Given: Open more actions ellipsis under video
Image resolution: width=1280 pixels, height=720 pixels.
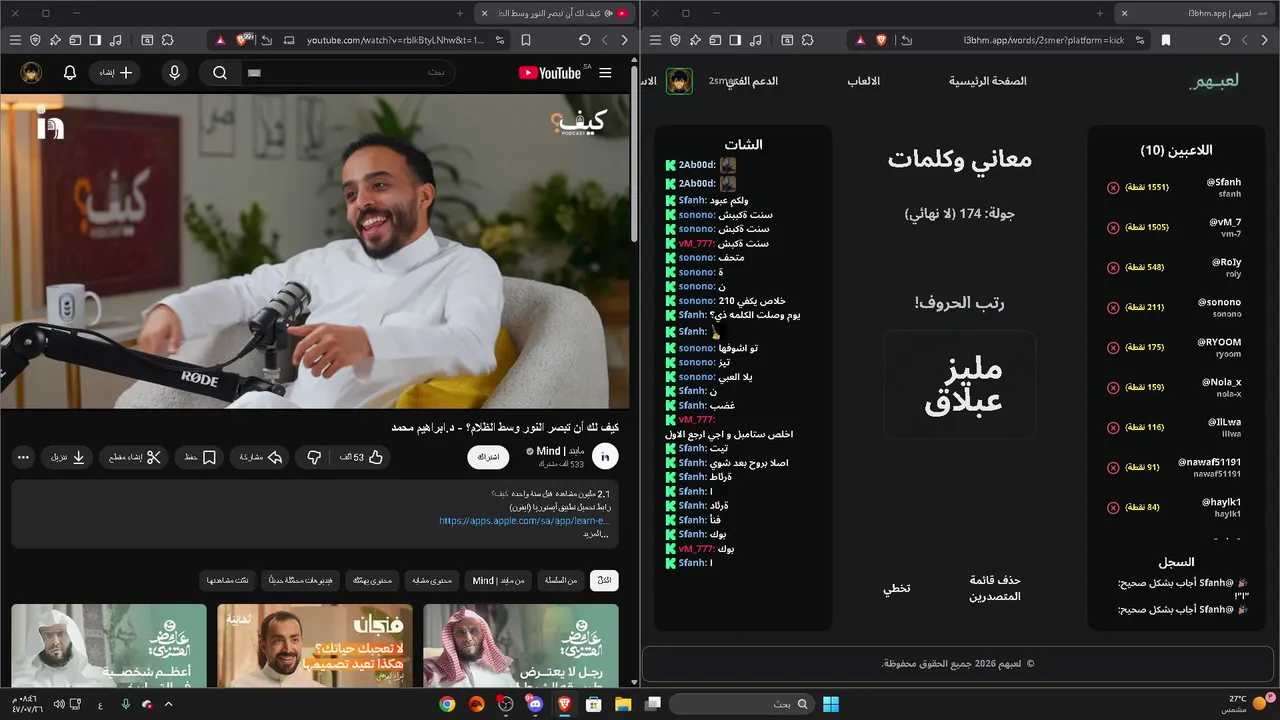Looking at the screenshot, I should [x=23, y=457].
